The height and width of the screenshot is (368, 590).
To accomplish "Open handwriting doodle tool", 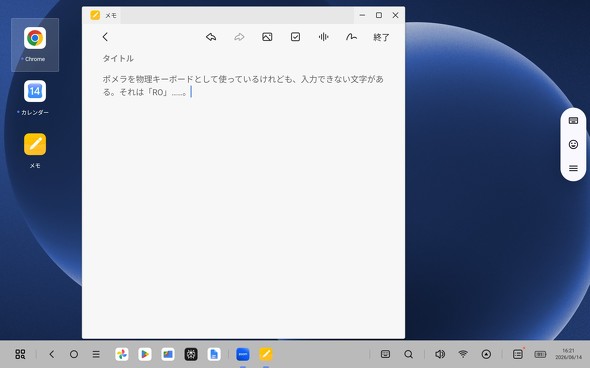I will coord(351,37).
